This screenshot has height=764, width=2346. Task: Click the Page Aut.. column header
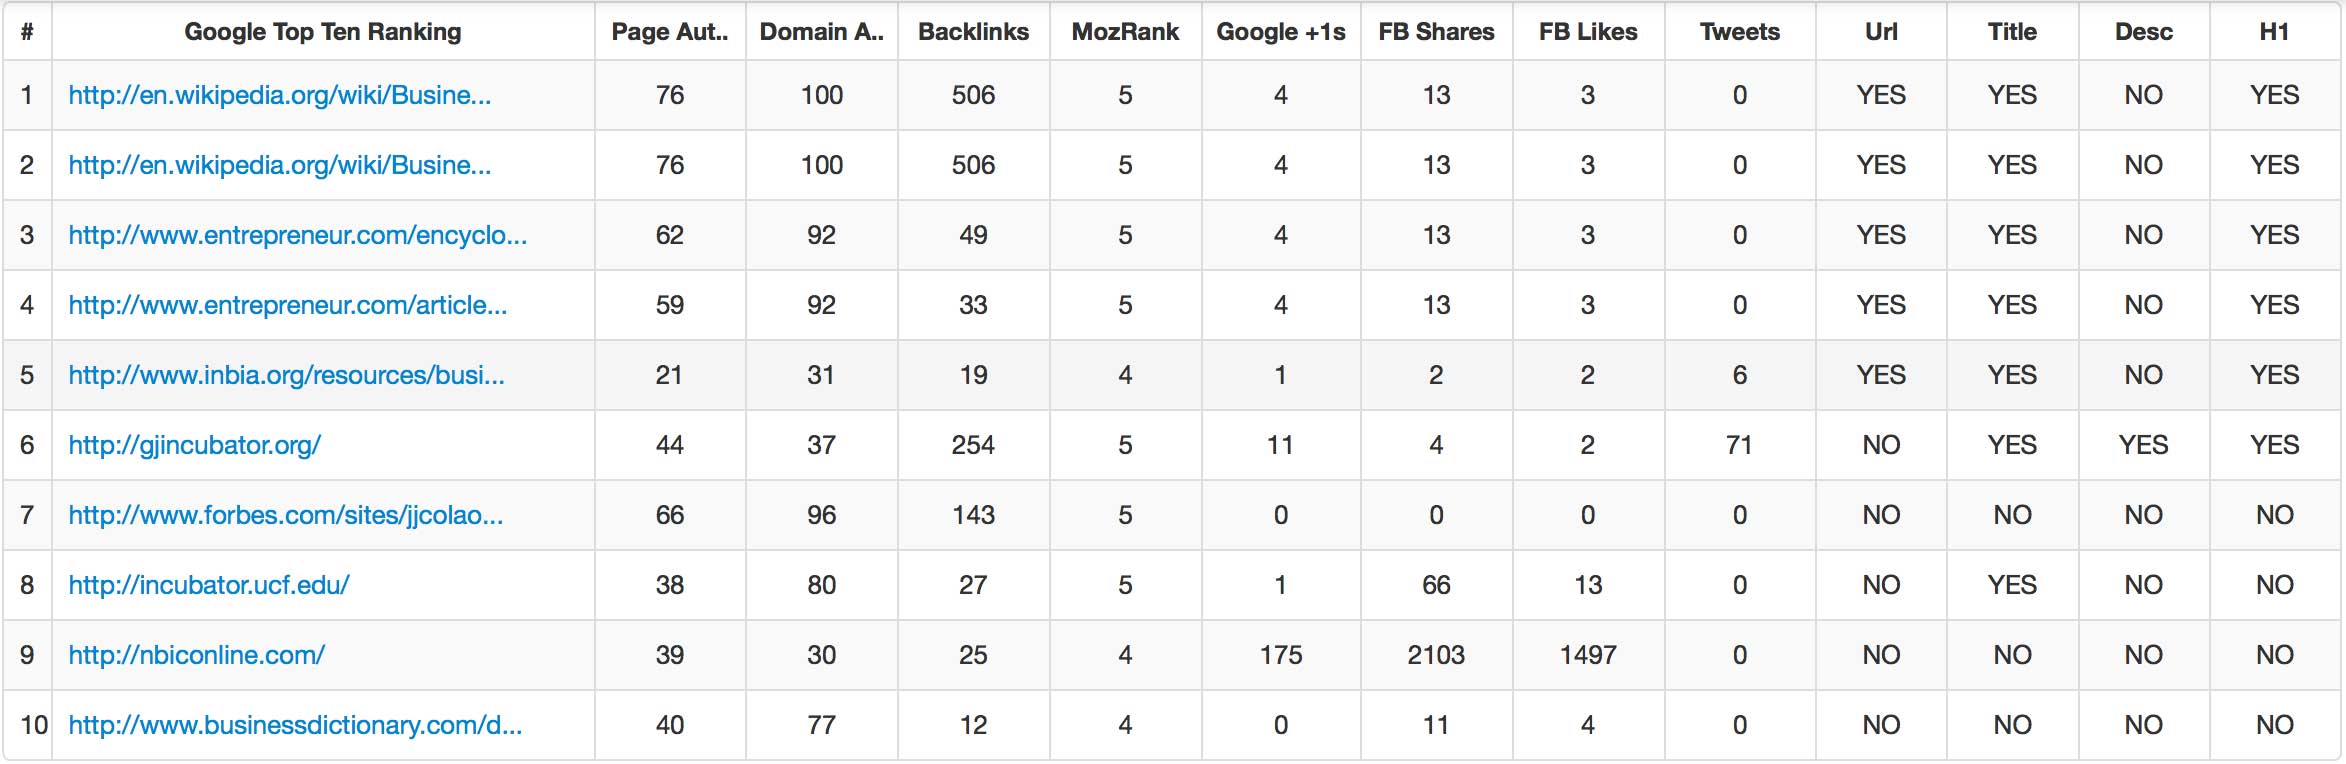click(670, 32)
